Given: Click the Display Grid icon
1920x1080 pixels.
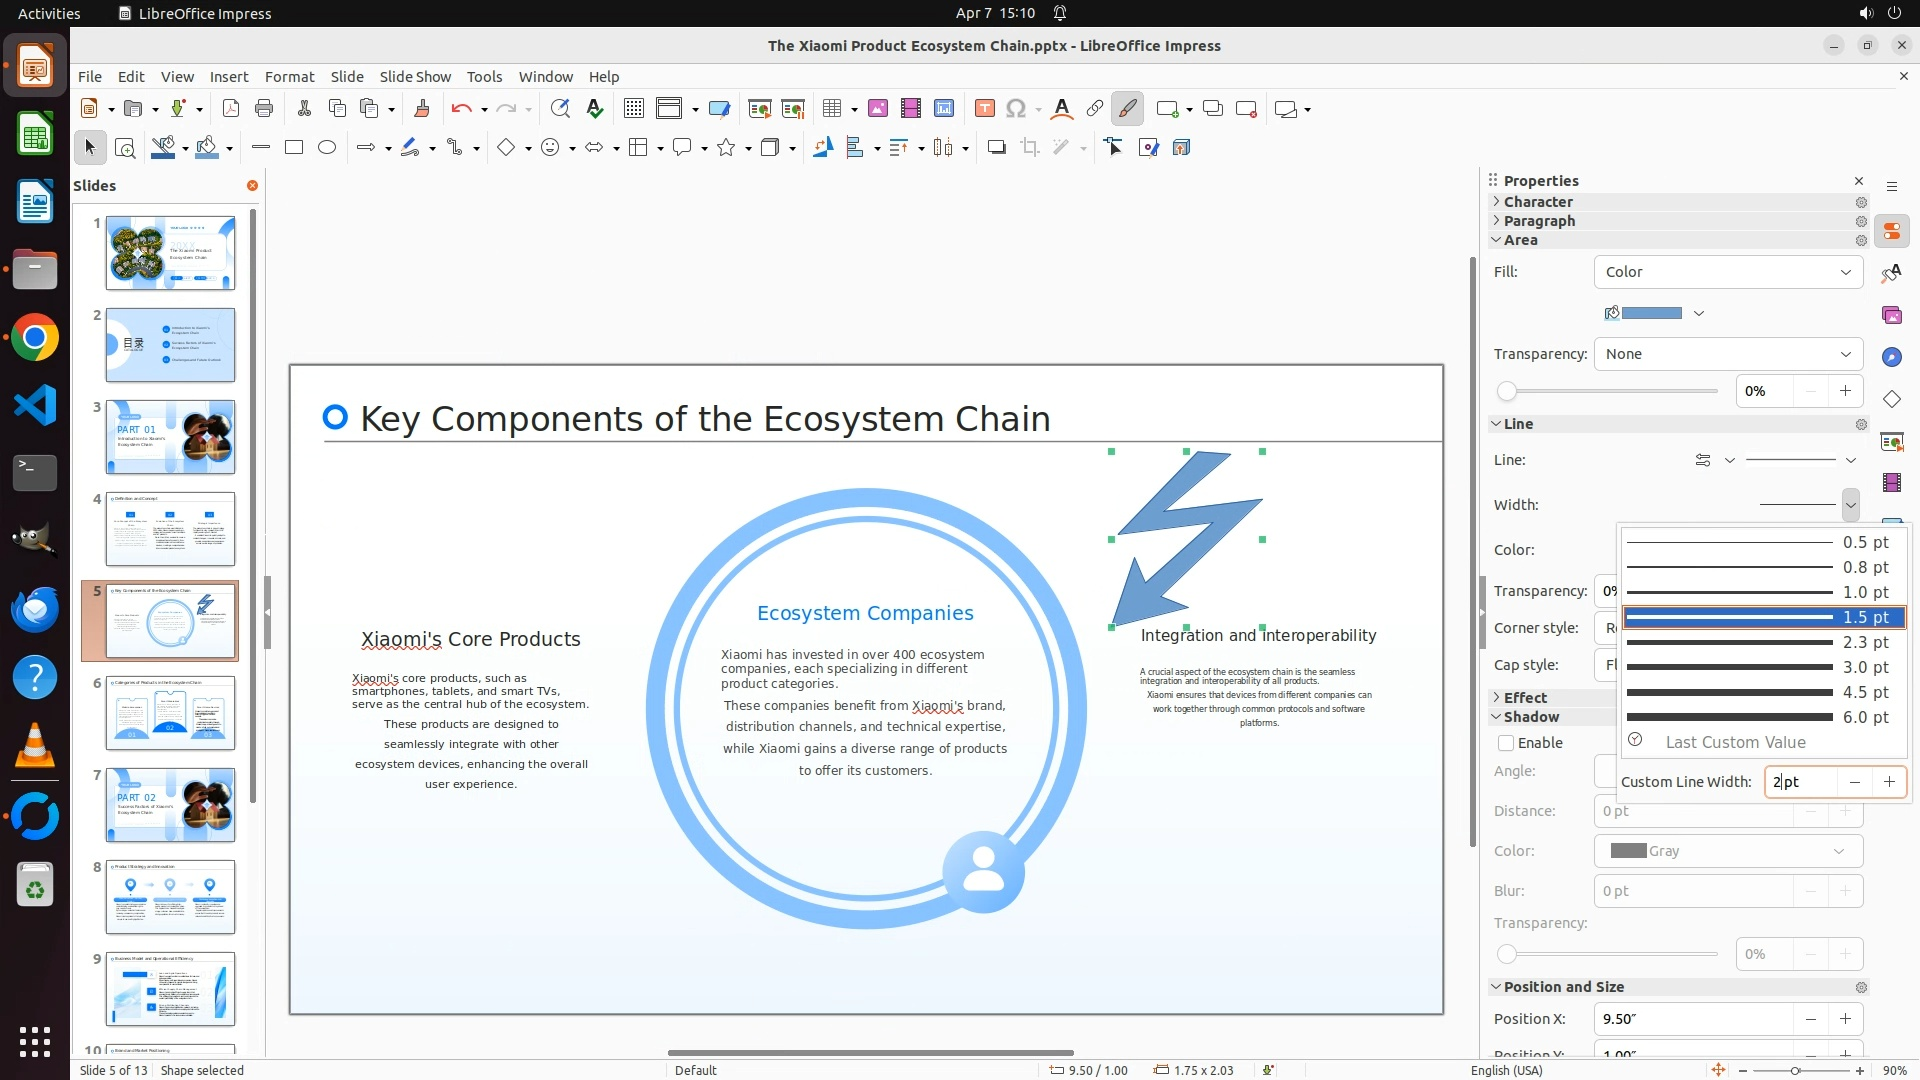Looking at the screenshot, I should (x=634, y=109).
